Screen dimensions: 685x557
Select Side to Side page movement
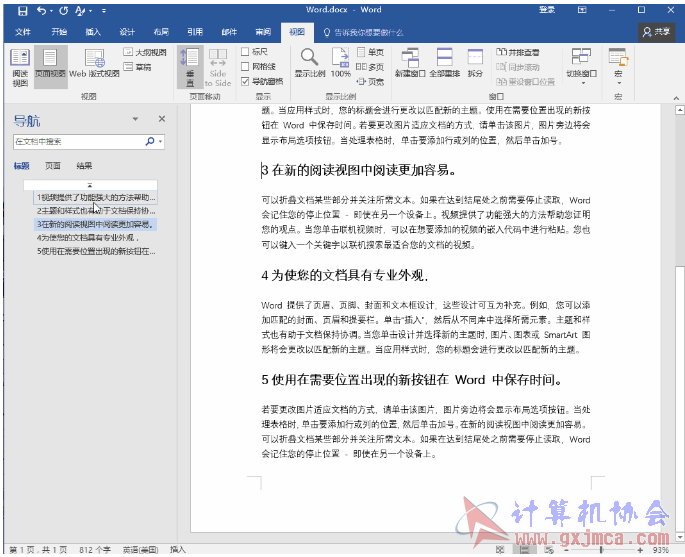(218, 67)
